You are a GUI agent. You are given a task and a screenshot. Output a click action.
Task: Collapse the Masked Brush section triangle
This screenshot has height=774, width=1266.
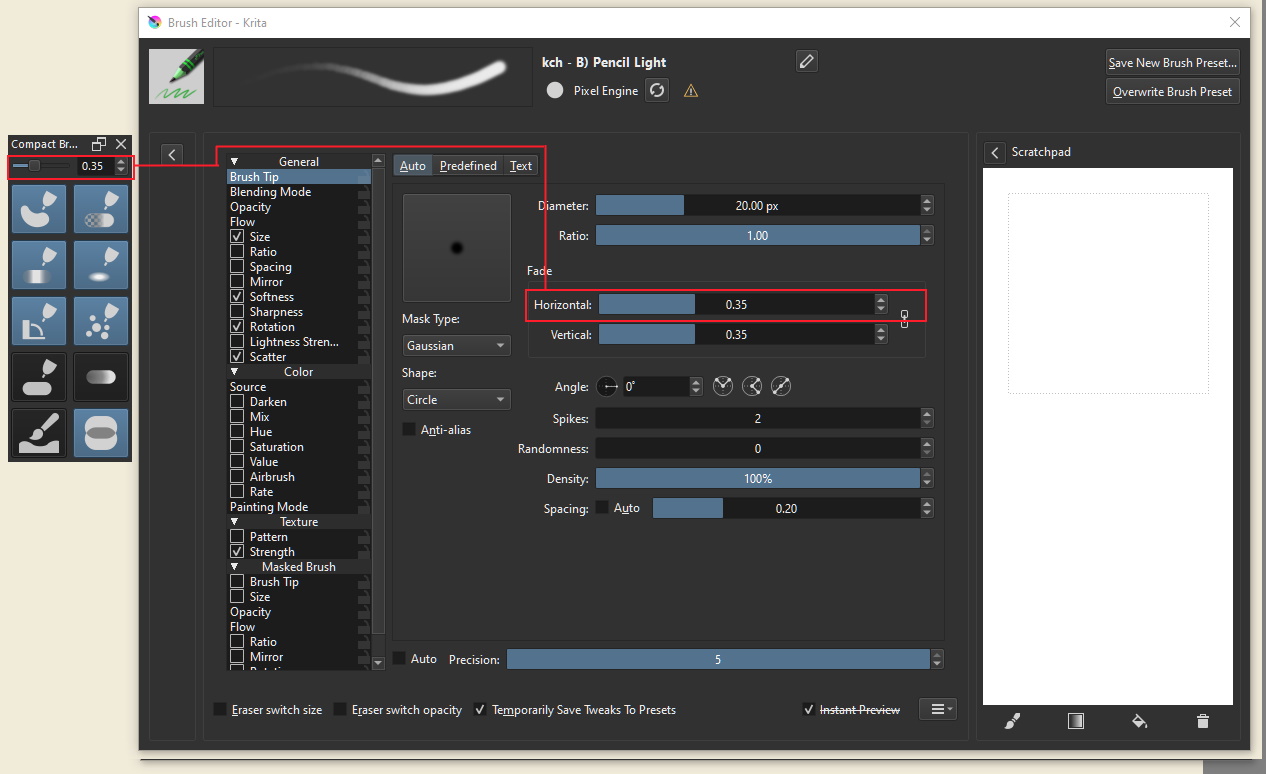click(x=235, y=567)
